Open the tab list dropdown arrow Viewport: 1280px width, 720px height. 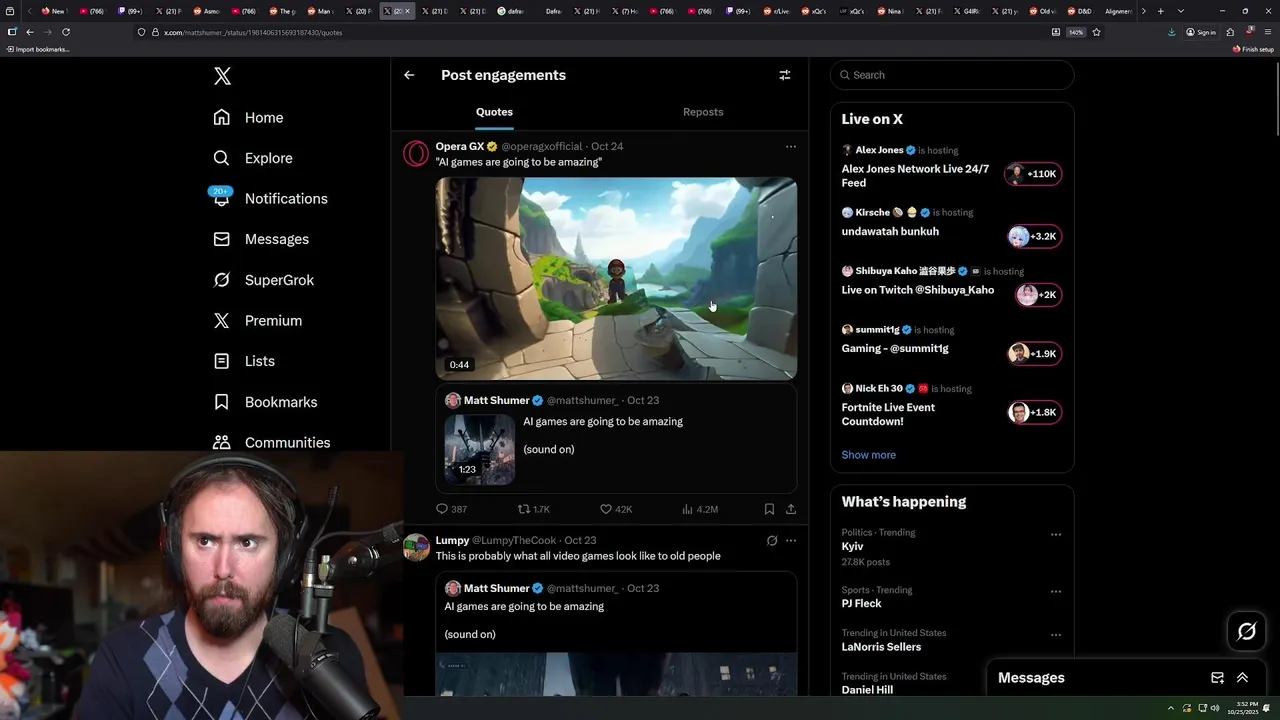coord(1181,11)
